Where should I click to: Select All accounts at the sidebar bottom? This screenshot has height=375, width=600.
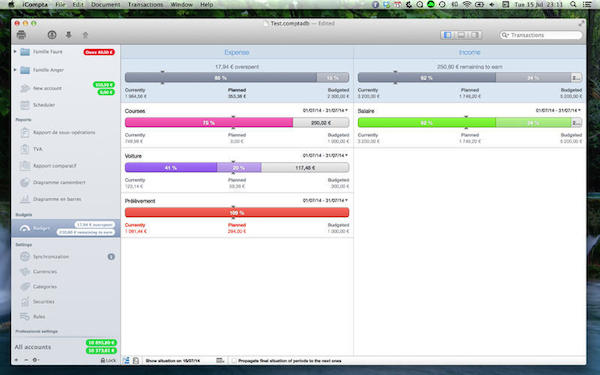pos(33,347)
